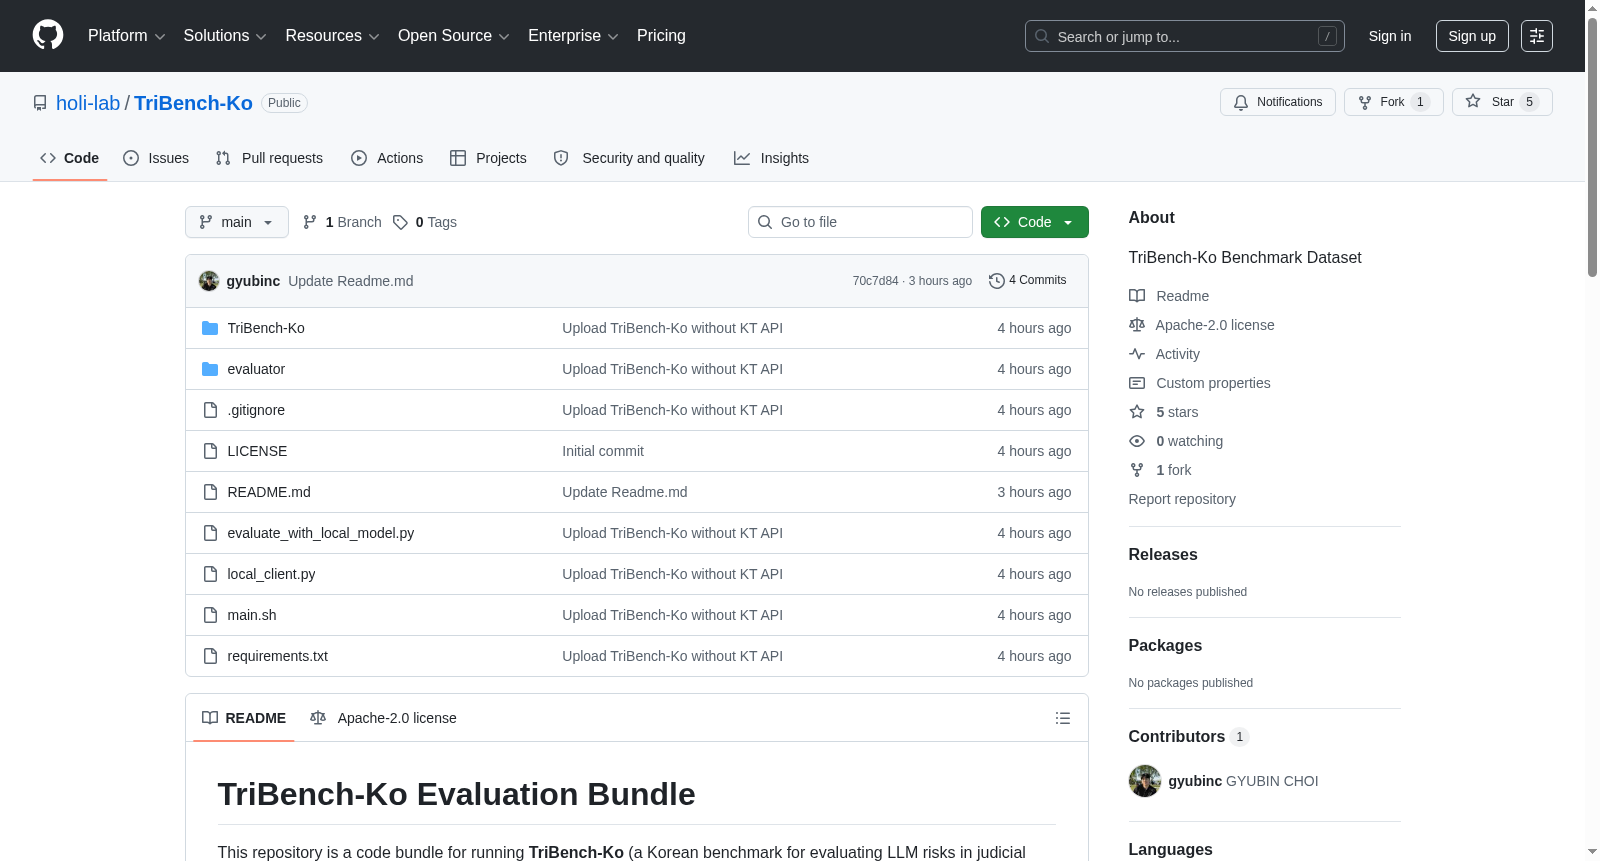This screenshot has width=1600, height=861.
Task: Click the history clock icon by 4 Commits
Action: click(997, 281)
